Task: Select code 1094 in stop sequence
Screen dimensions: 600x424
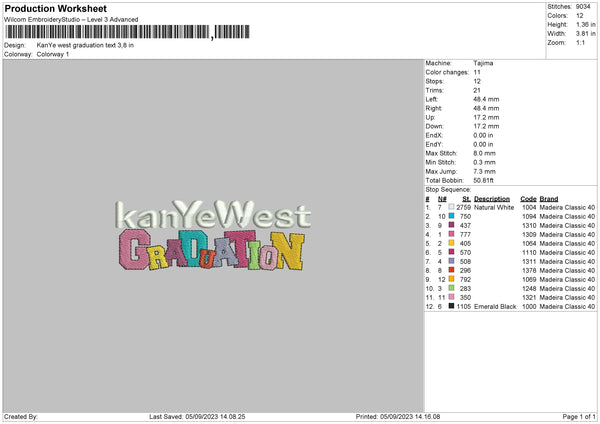Action: [529, 217]
